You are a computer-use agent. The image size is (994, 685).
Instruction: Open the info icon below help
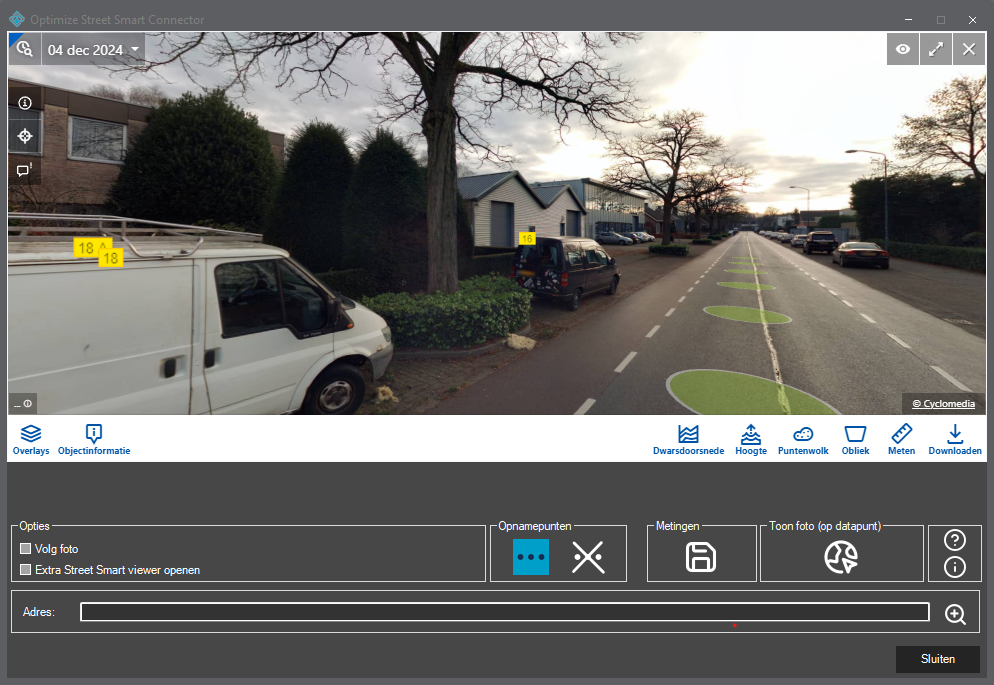(x=955, y=567)
